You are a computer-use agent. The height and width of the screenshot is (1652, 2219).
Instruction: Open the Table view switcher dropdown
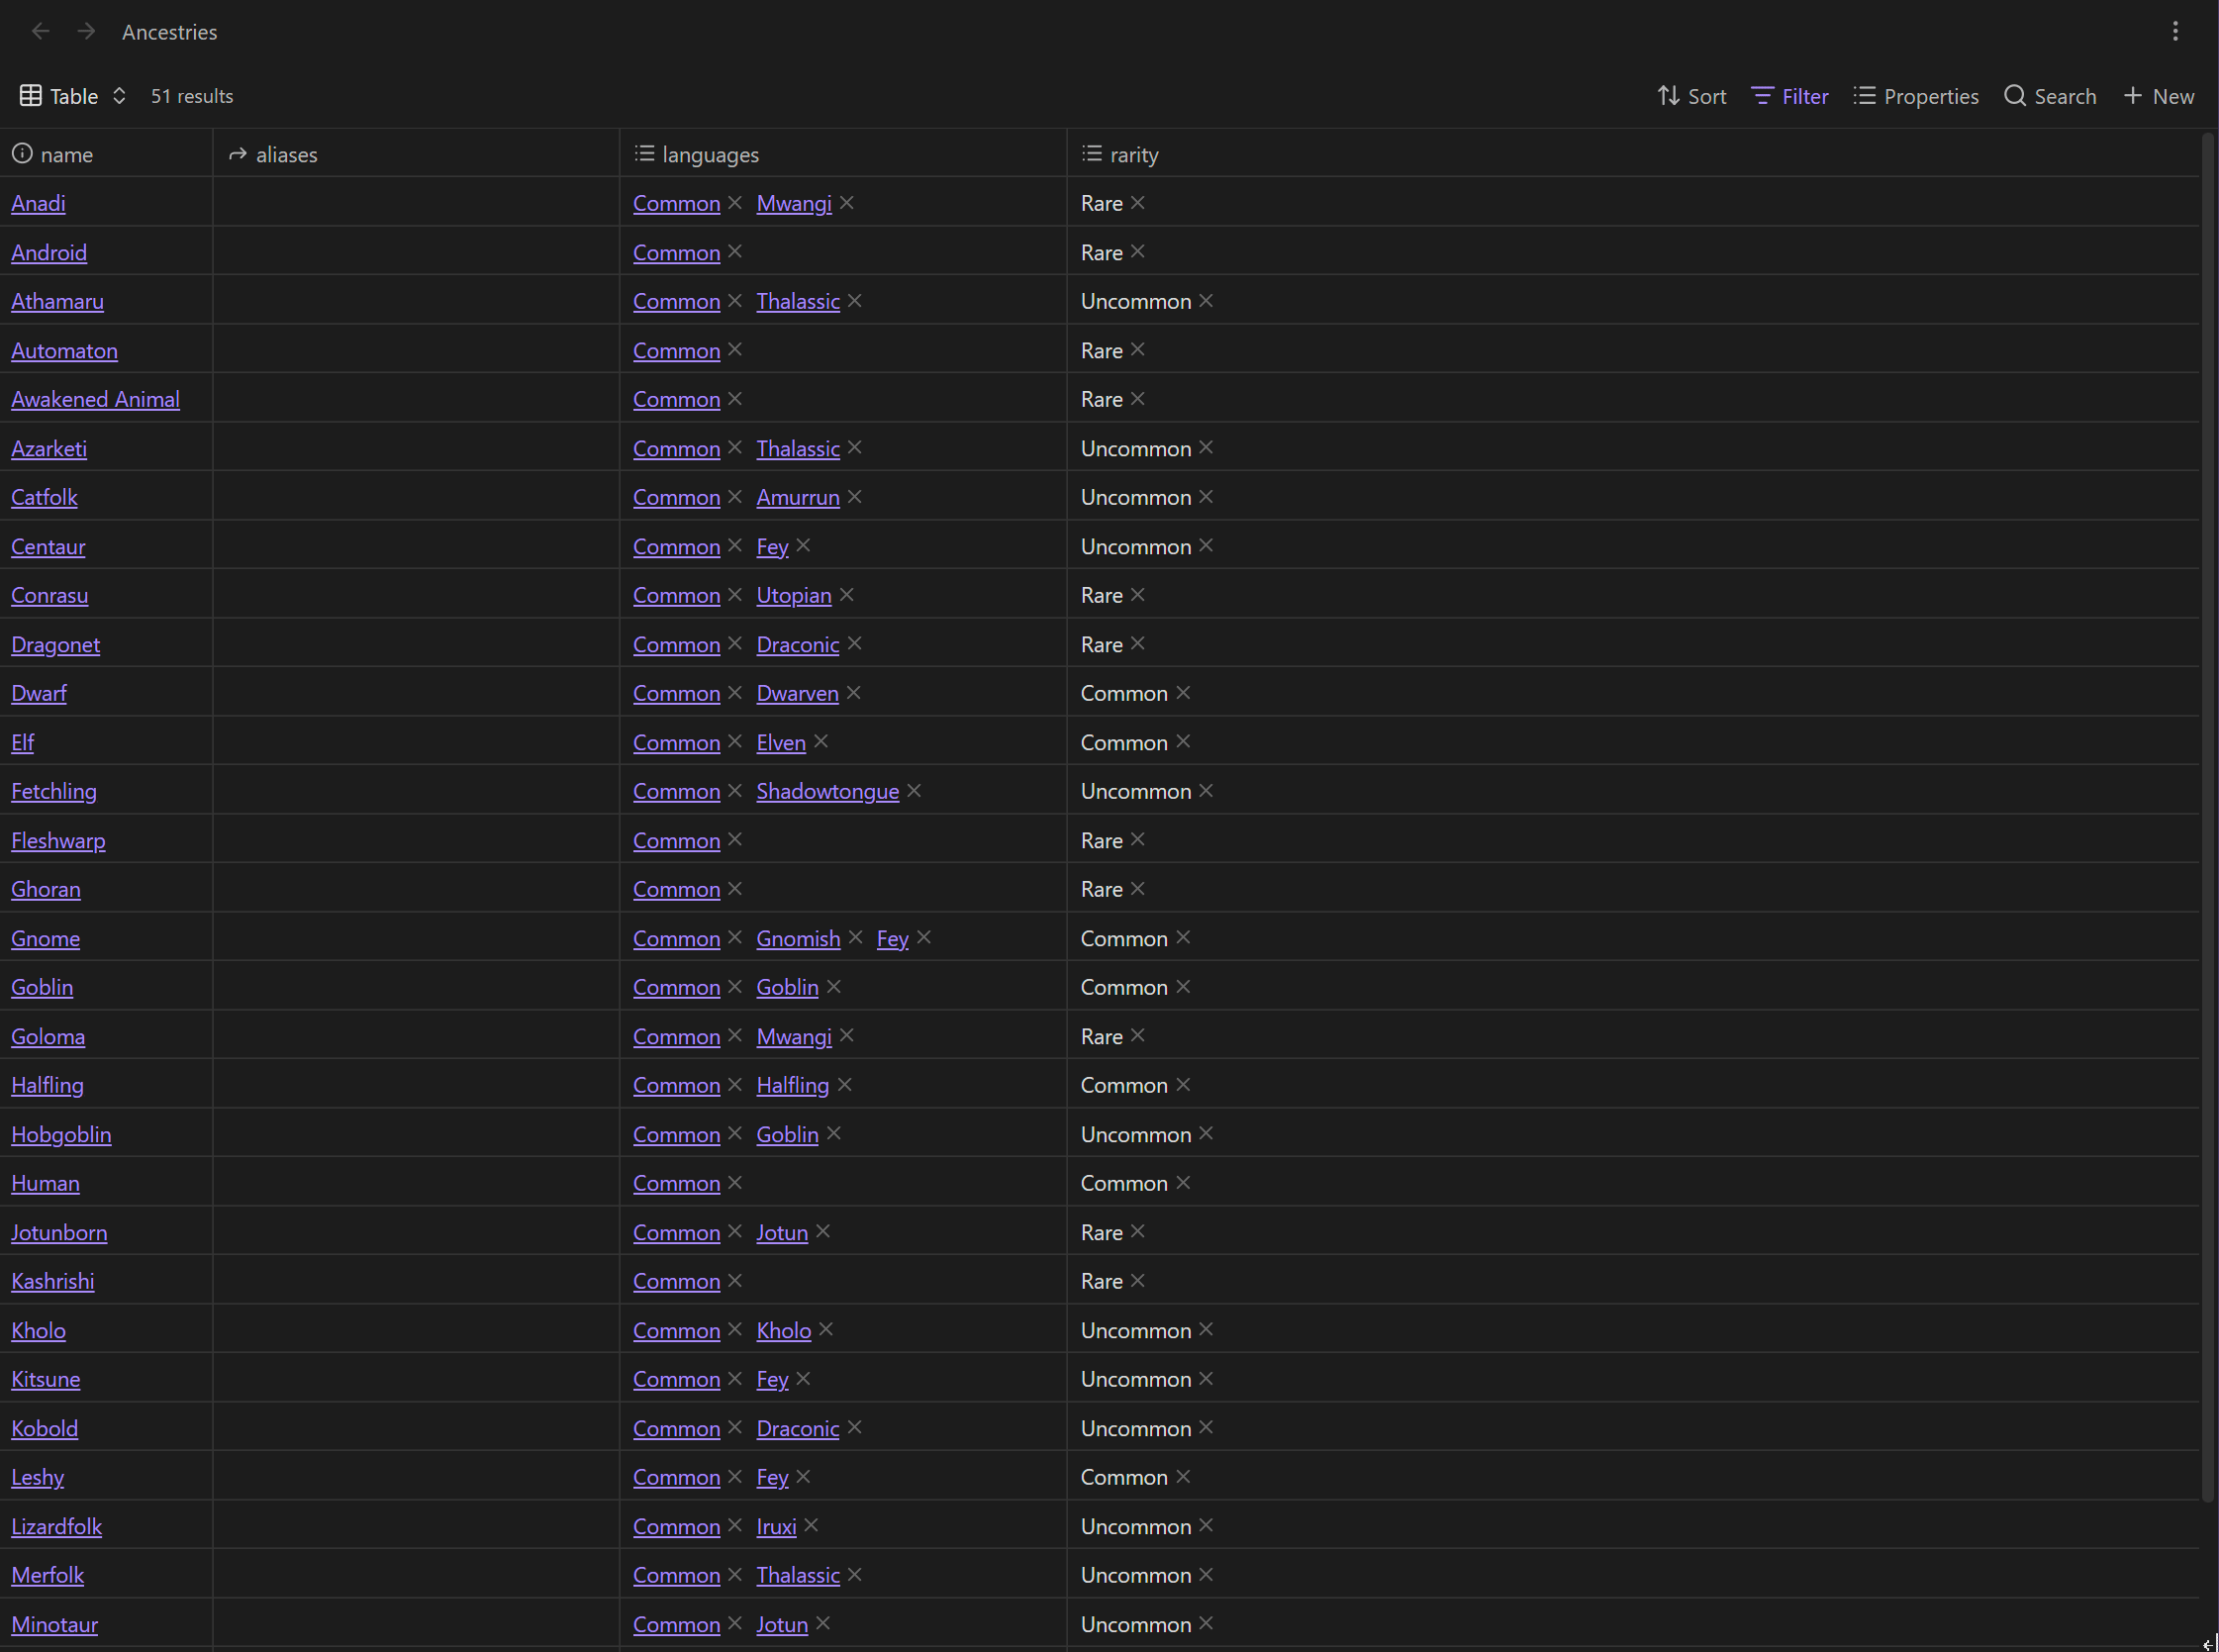(73, 96)
